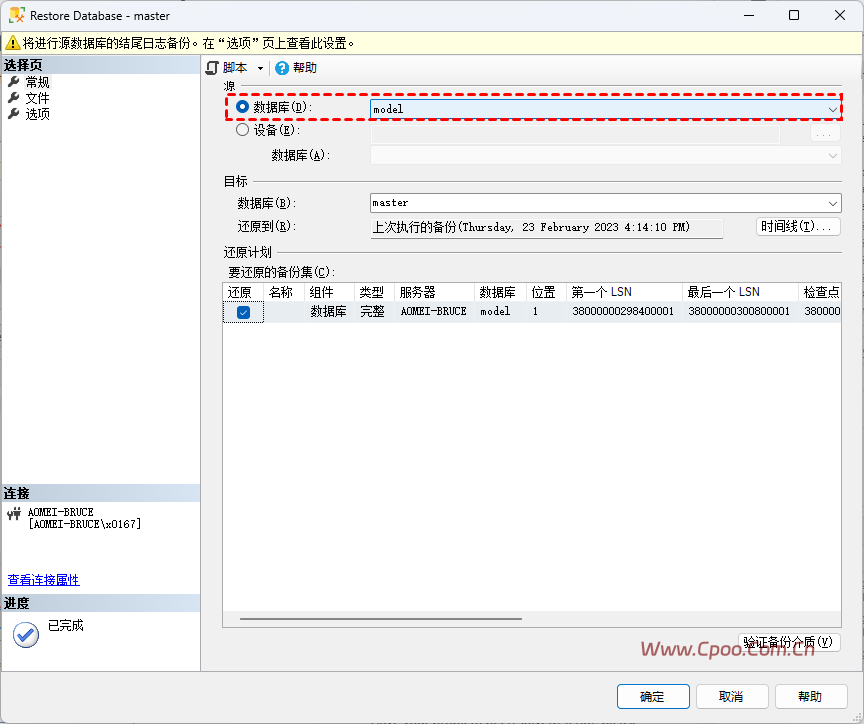Click the horizontal scrollbar of backup sets
This screenshot has height=724, width=864.
381,619
